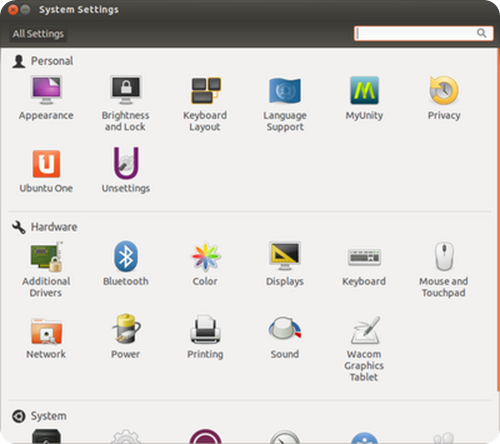Click the System section heading
The image size is (500, 444).
[49, 416]
